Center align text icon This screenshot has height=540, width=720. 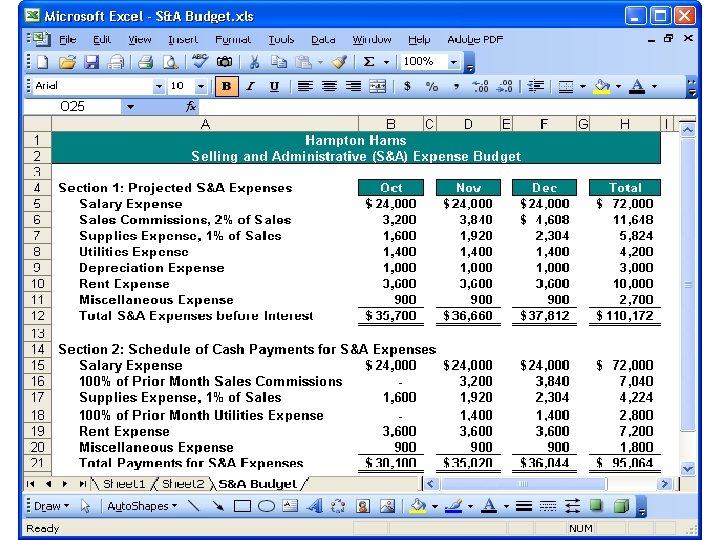tap(329, 86)
